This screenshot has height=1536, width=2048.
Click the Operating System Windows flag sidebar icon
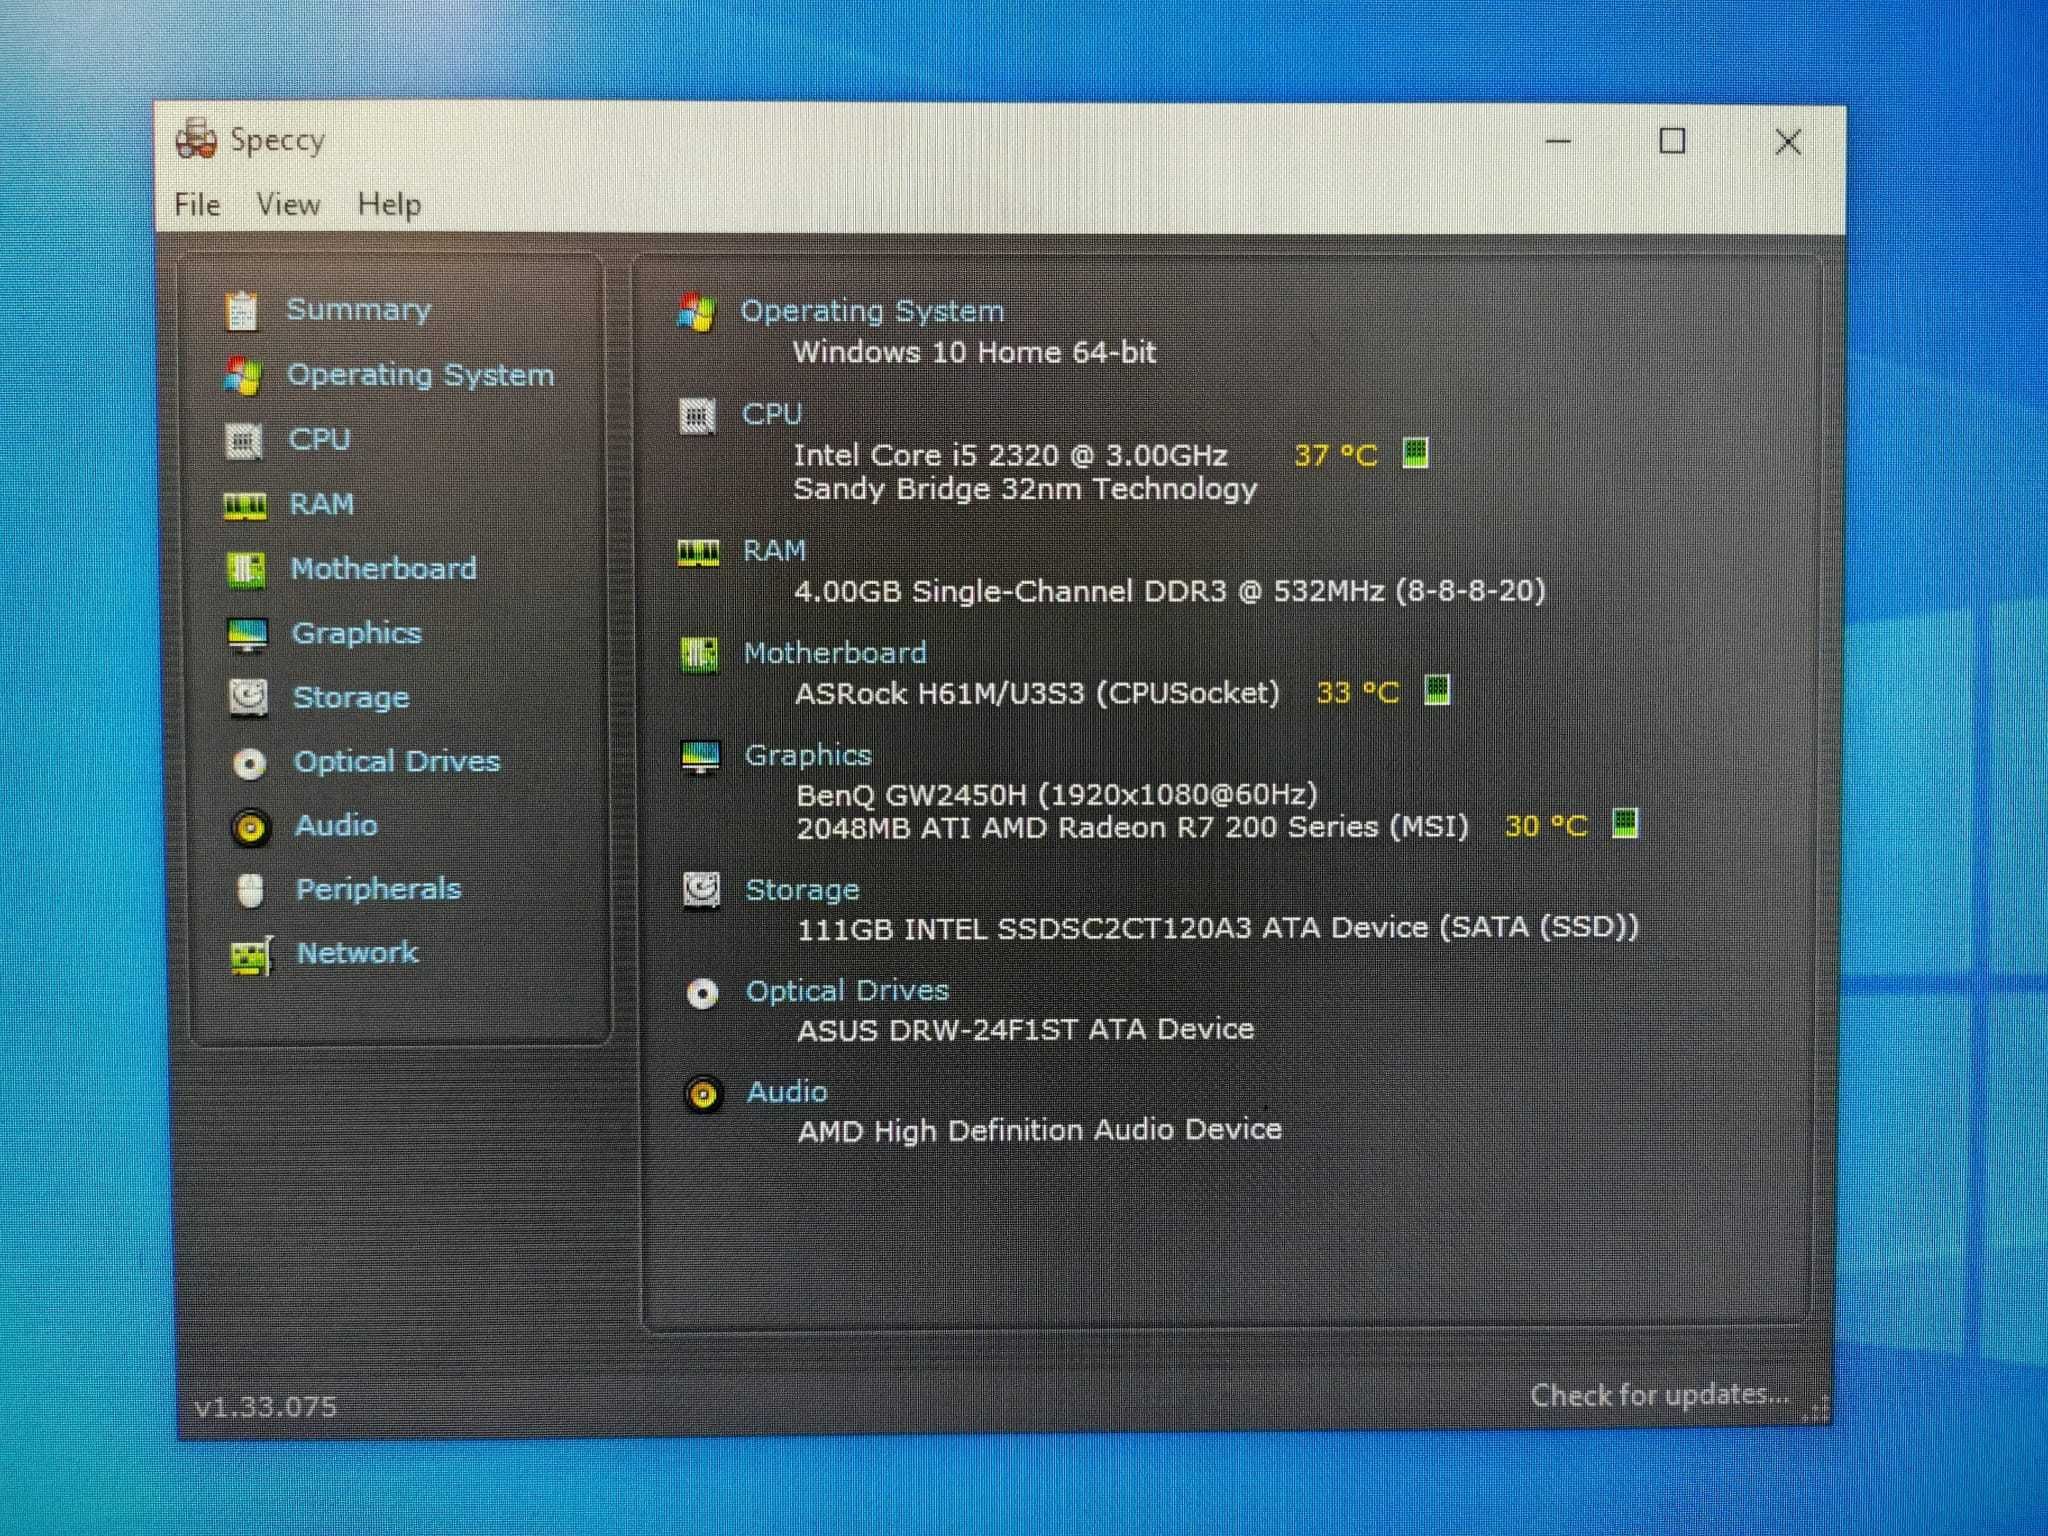[x=243, y=376]
